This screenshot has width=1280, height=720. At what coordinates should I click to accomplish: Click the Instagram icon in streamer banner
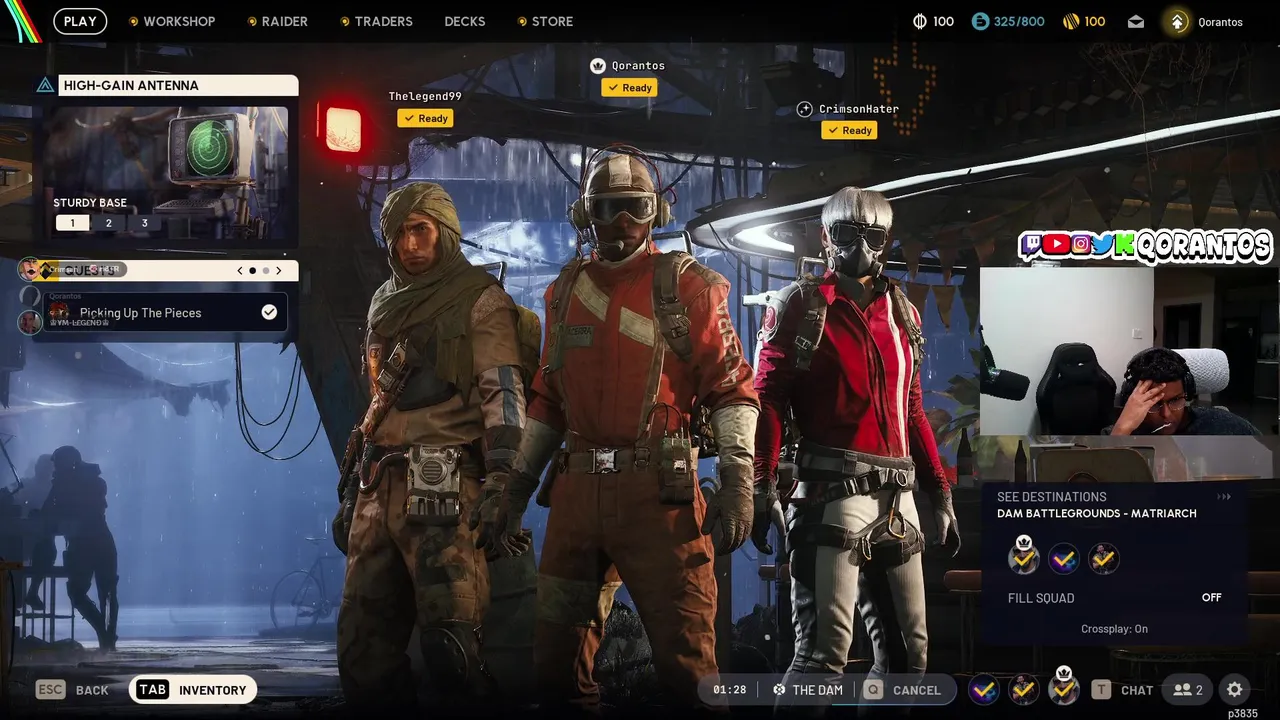pyautogui.click(x=1080, y=244)
